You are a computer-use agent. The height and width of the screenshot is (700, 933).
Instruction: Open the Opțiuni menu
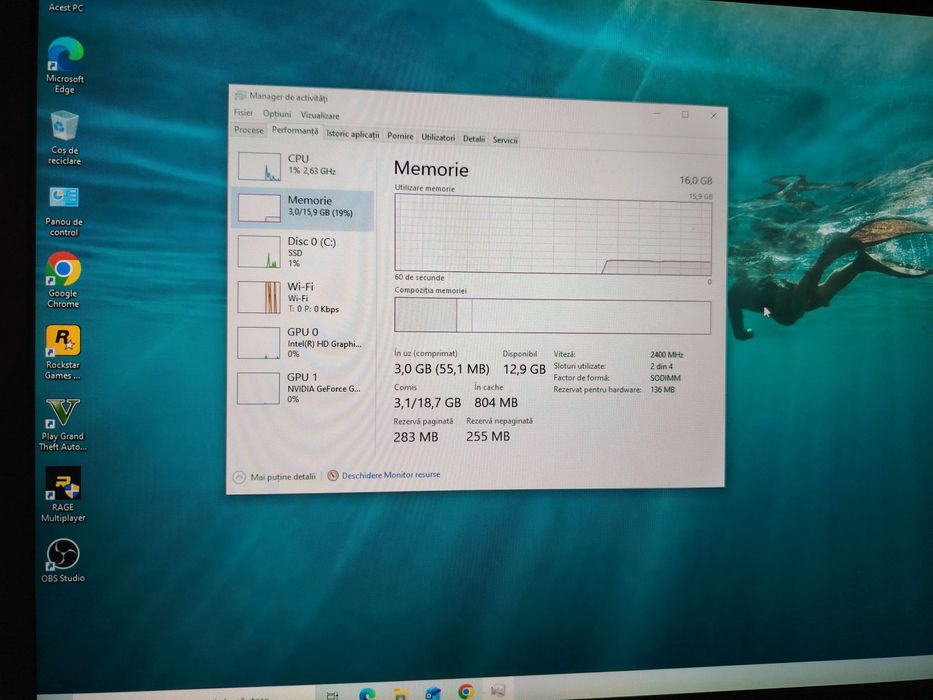pos(277,114)
